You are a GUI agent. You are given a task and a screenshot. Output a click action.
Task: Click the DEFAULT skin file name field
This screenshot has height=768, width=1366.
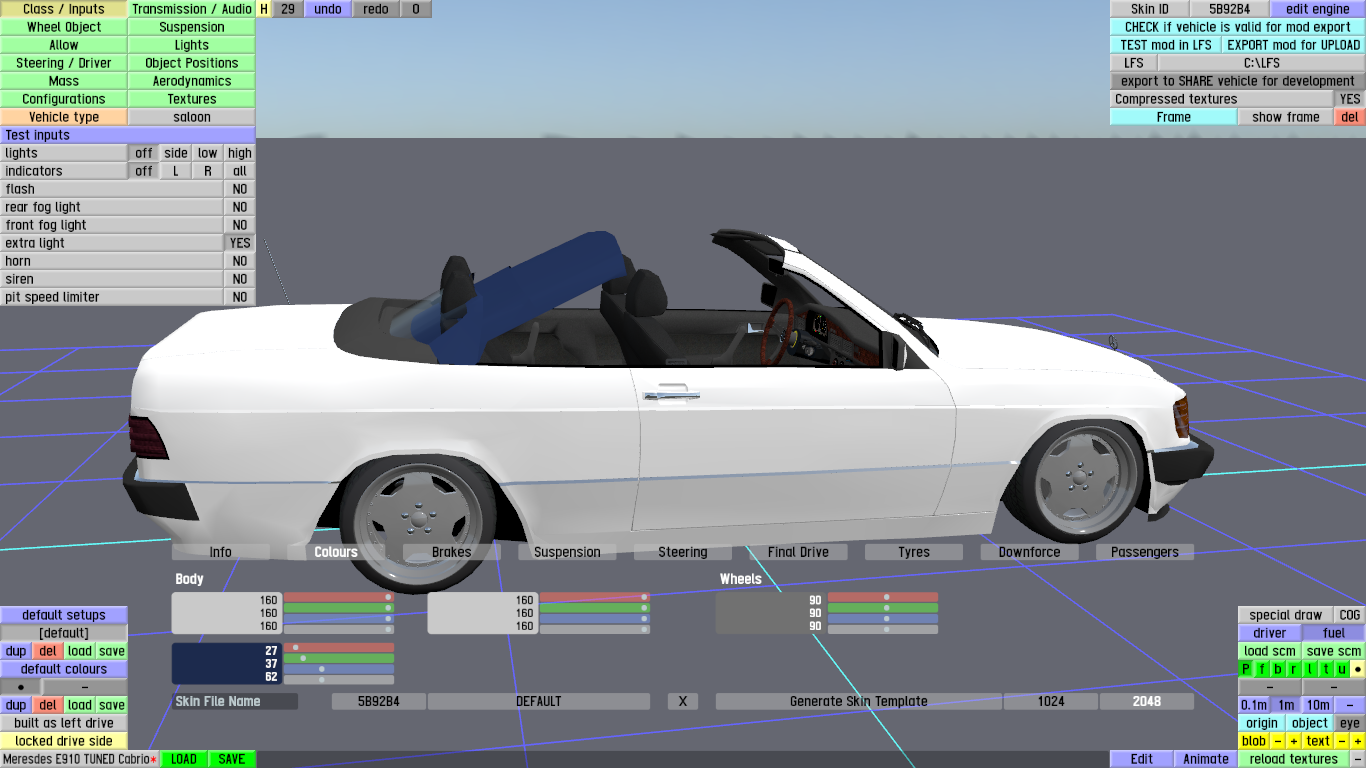(x=539, y=701)
